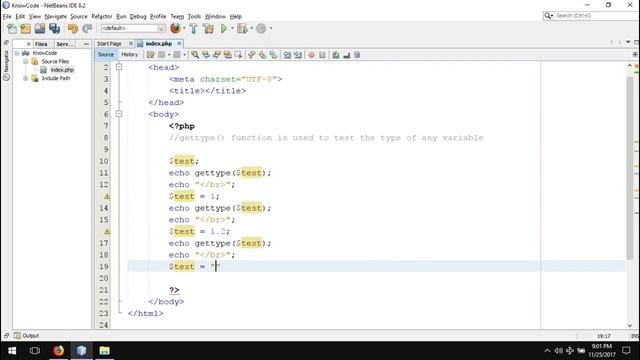This screenshot has height=360, width=640.
Task: Click Stop Macro Recording icon
Action: 322,55
